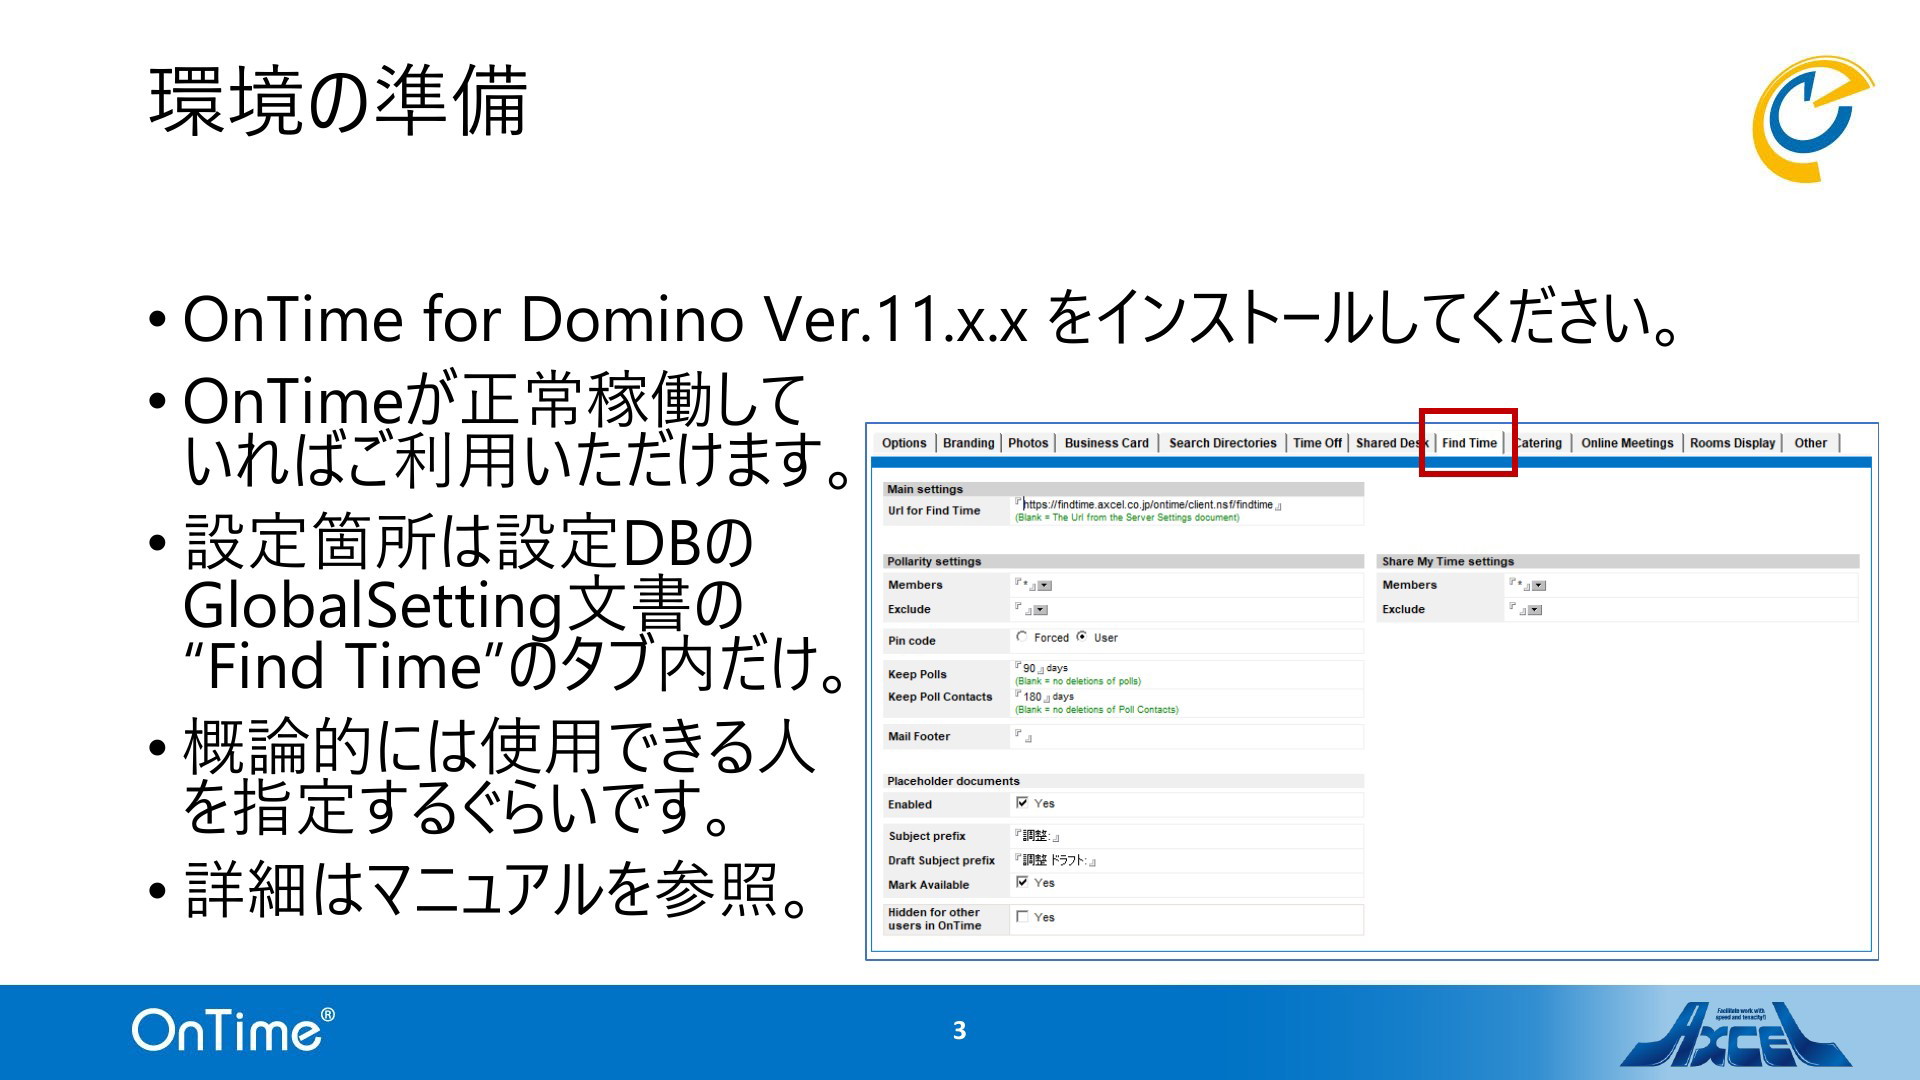Check the Hidden for other users checkbox
Image resolution: width=1920 pixels, height=1080 pixels.
pyautogui.click(x=1022, y=917)
